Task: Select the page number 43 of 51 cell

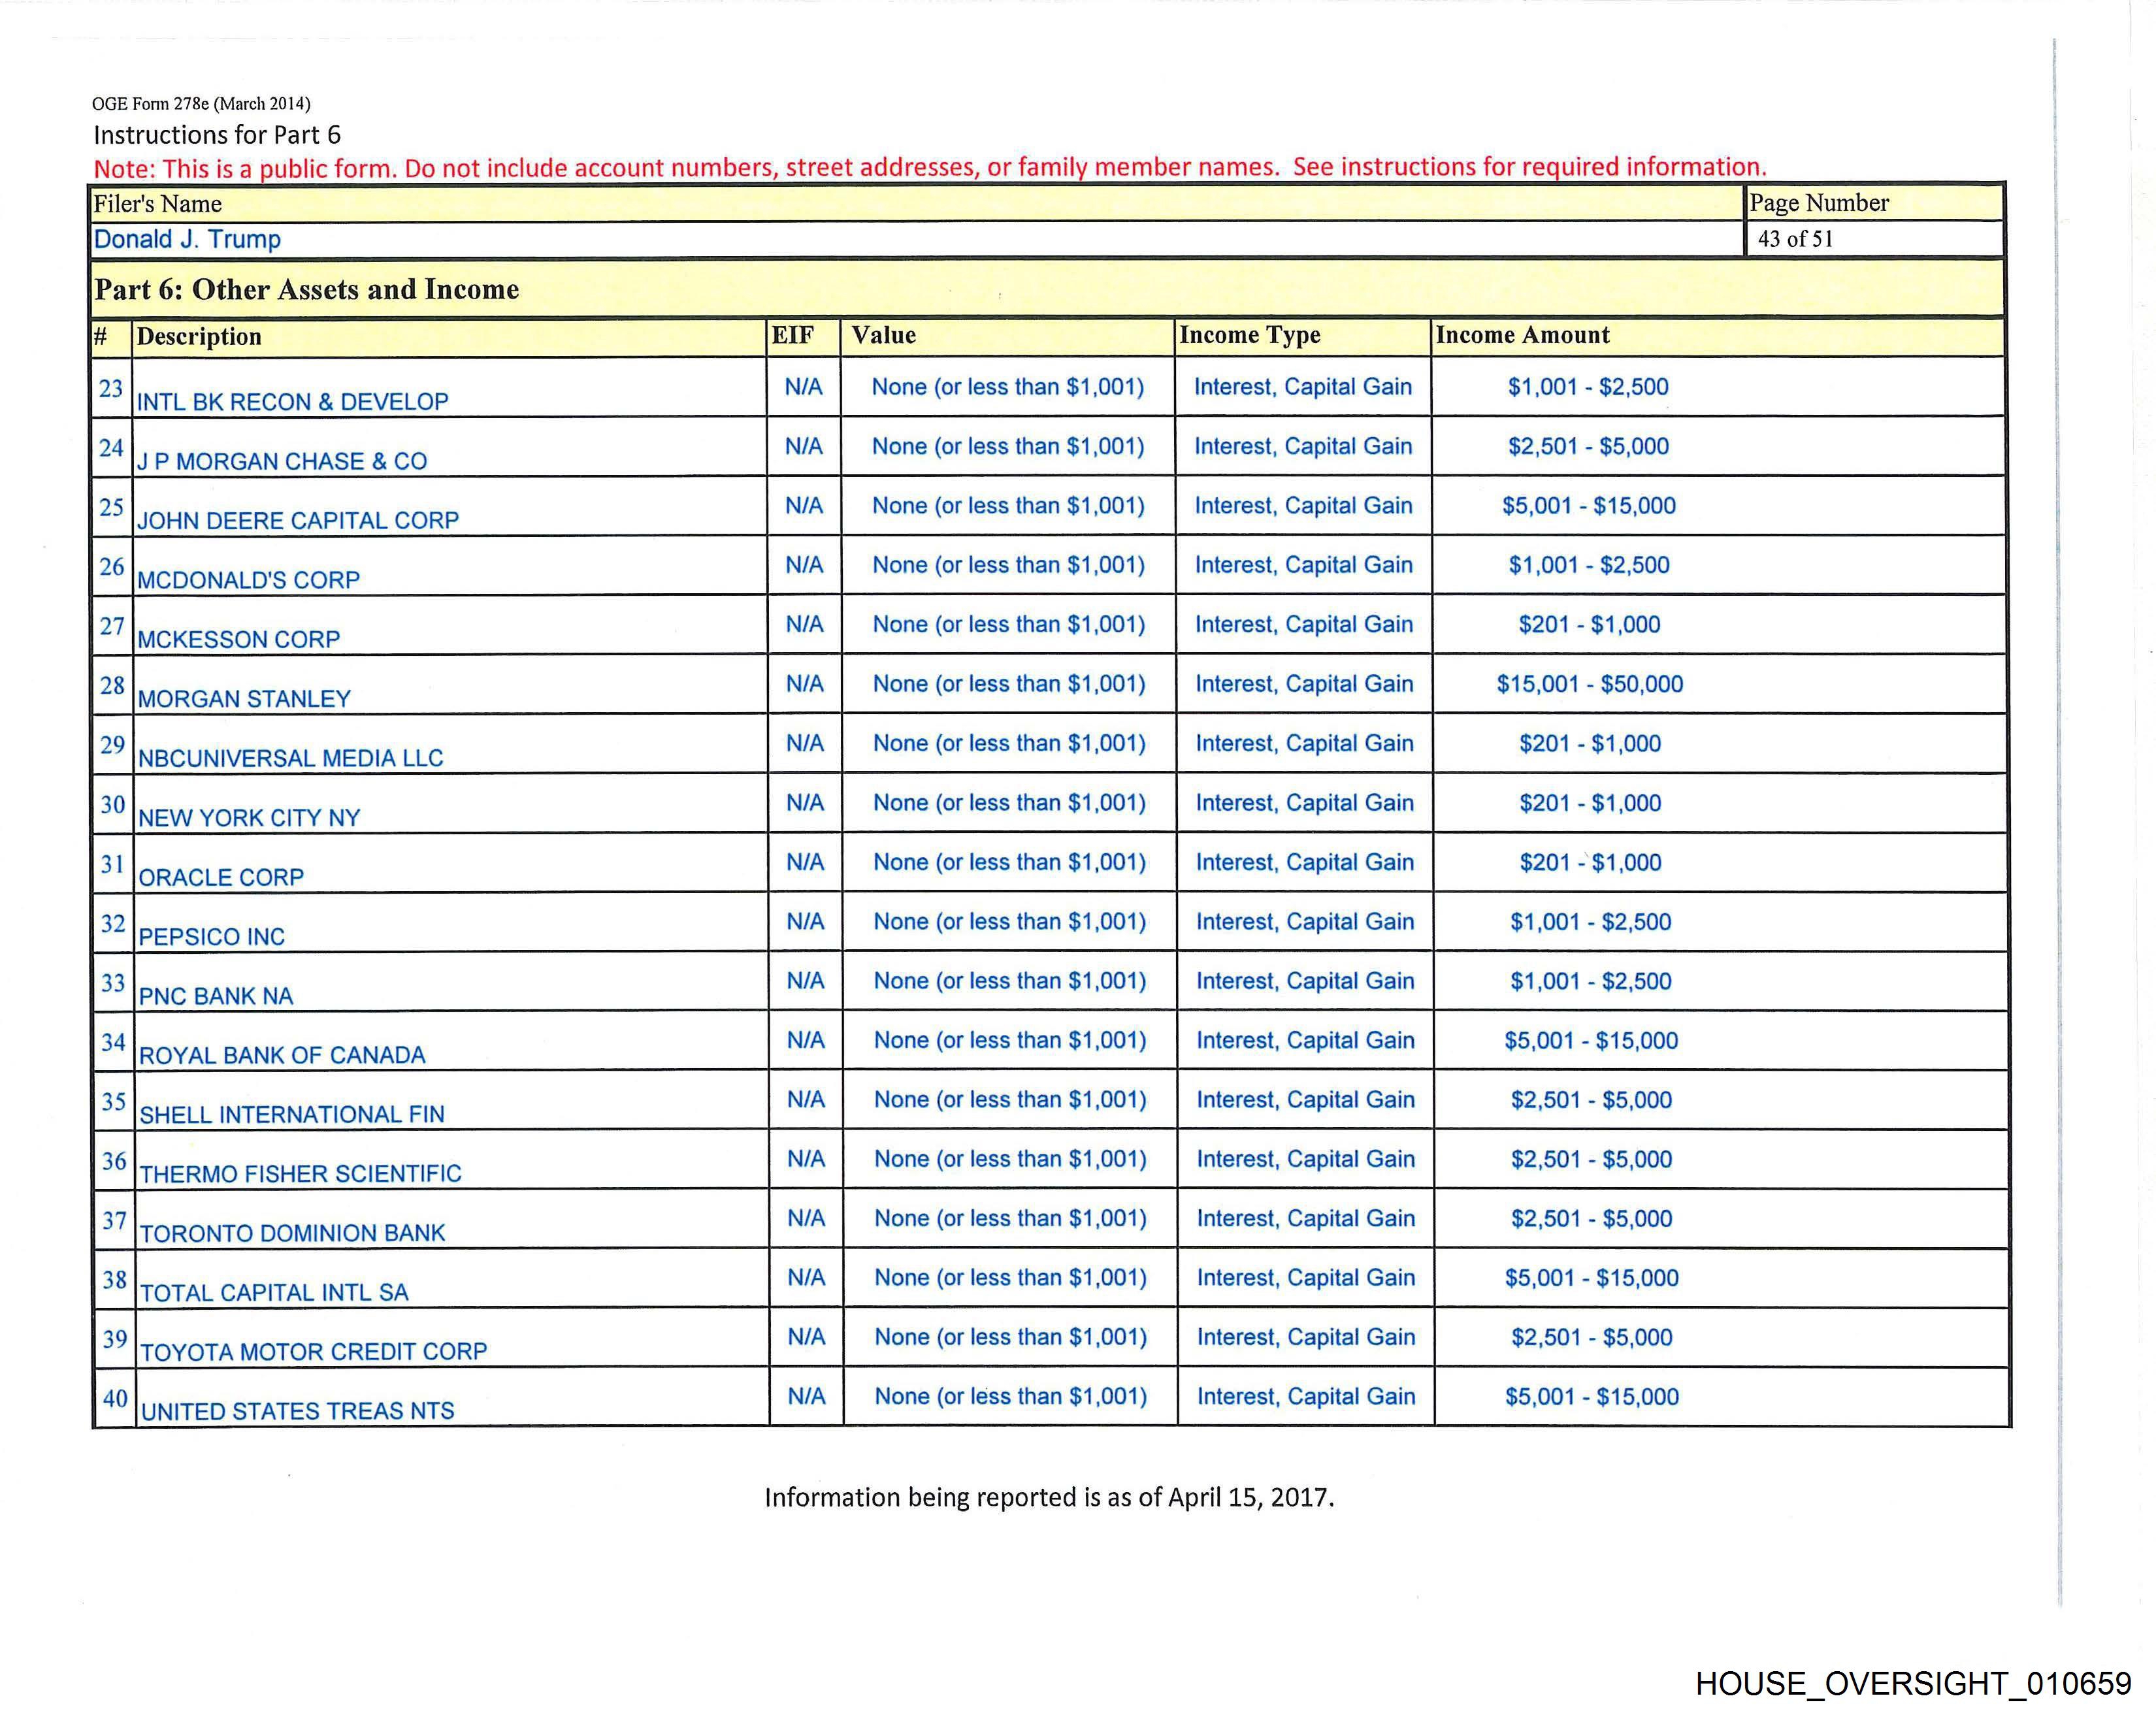Action: pyautogui.click(x=1795, y=239)
